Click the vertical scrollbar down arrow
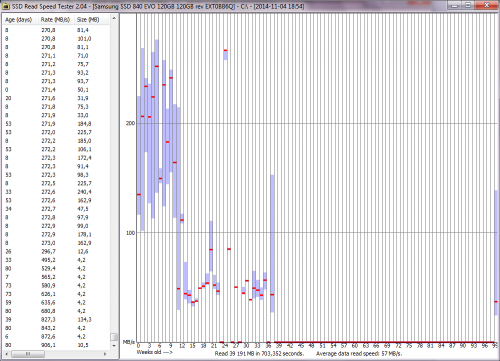This screenshot has width=500, height=361. point(114,345)
